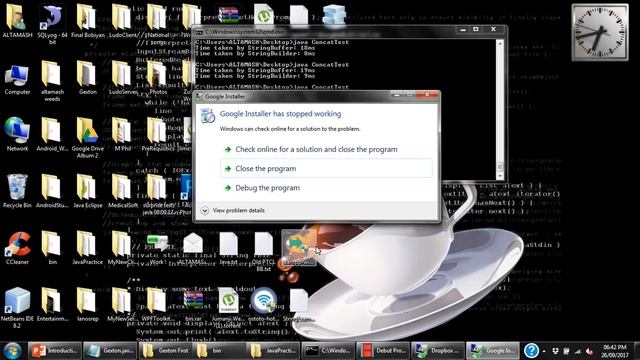Select the JavaPractice desktop folder
The width and height of the screenshot is (640, 360).
pos(87,248)
